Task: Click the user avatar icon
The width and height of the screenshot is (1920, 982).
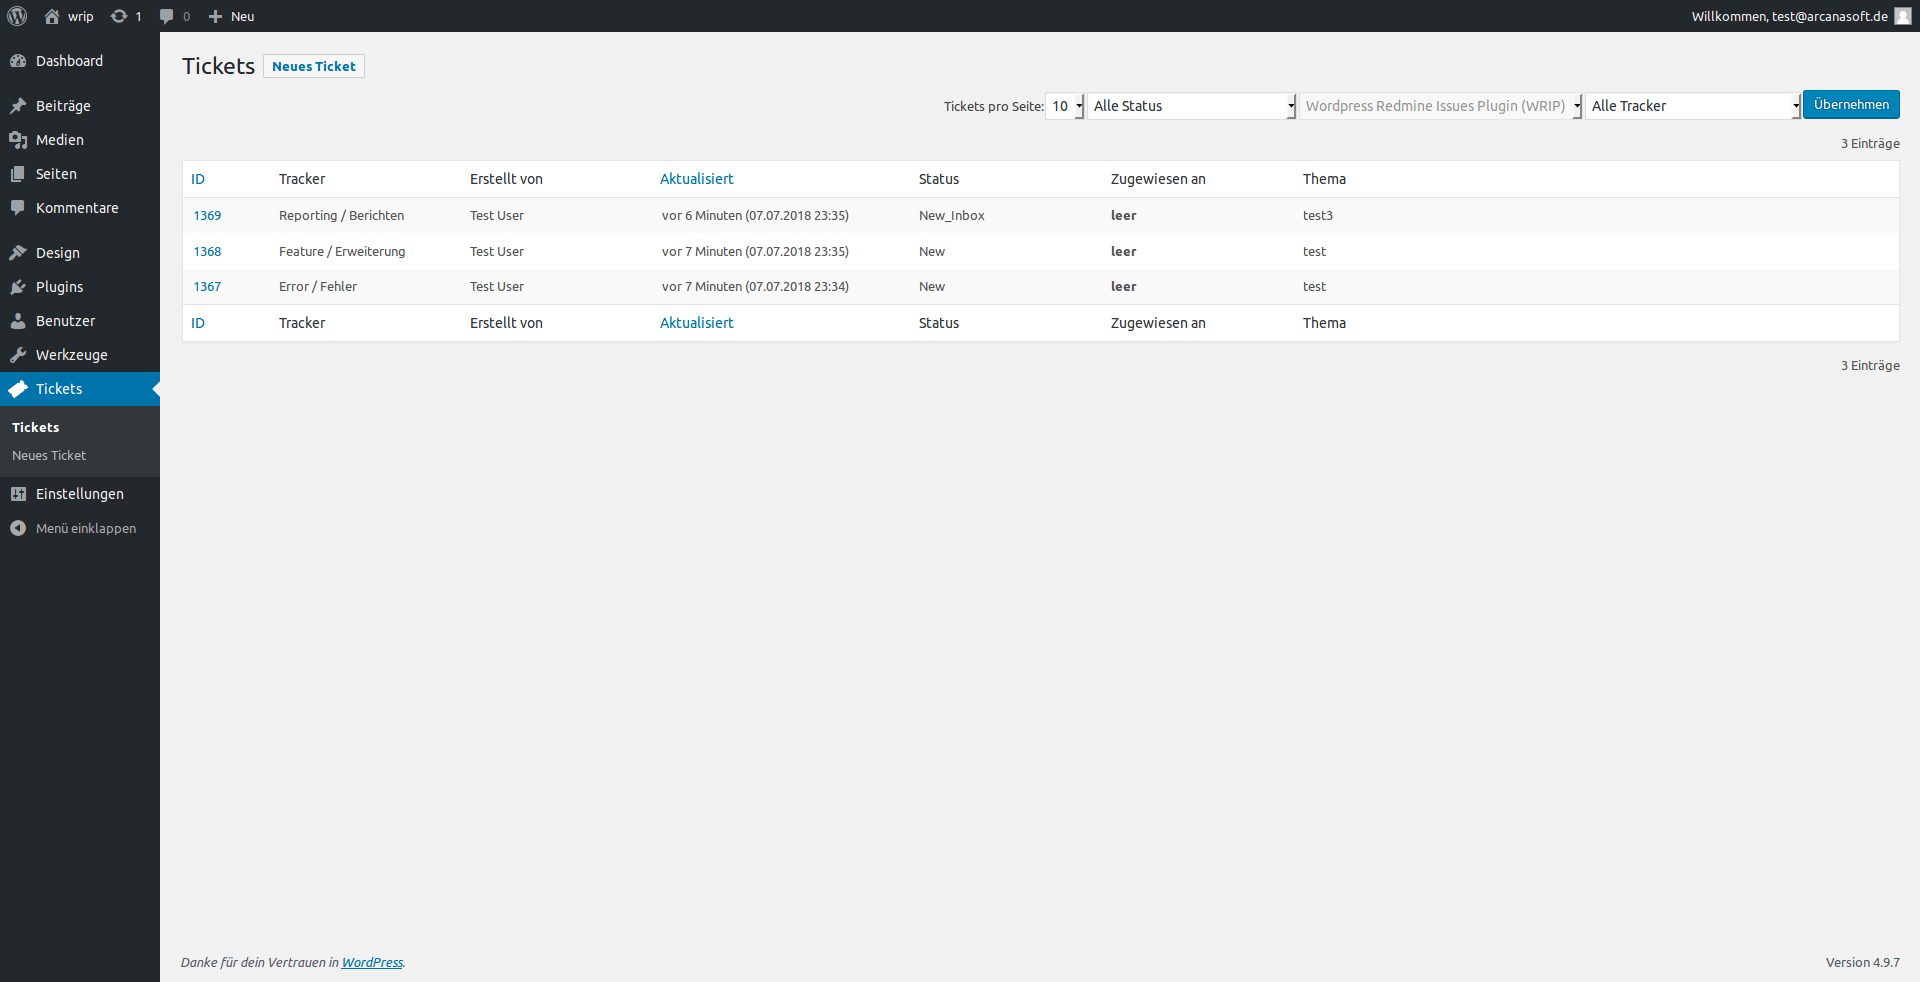Action: point(1903,16)
